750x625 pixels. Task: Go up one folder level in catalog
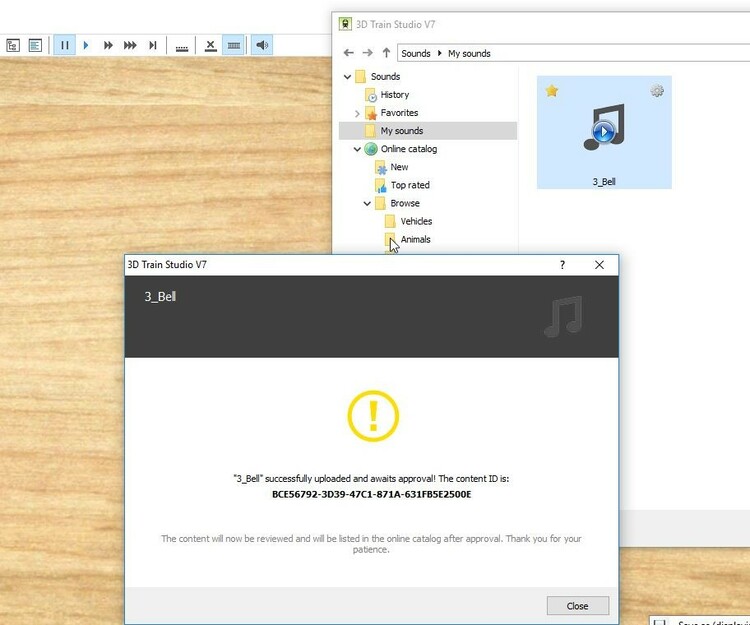coord(386,53)
